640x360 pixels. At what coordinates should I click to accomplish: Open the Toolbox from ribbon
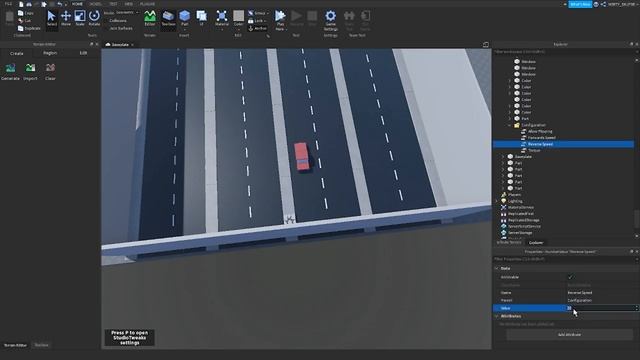click(x=168, y=18)
